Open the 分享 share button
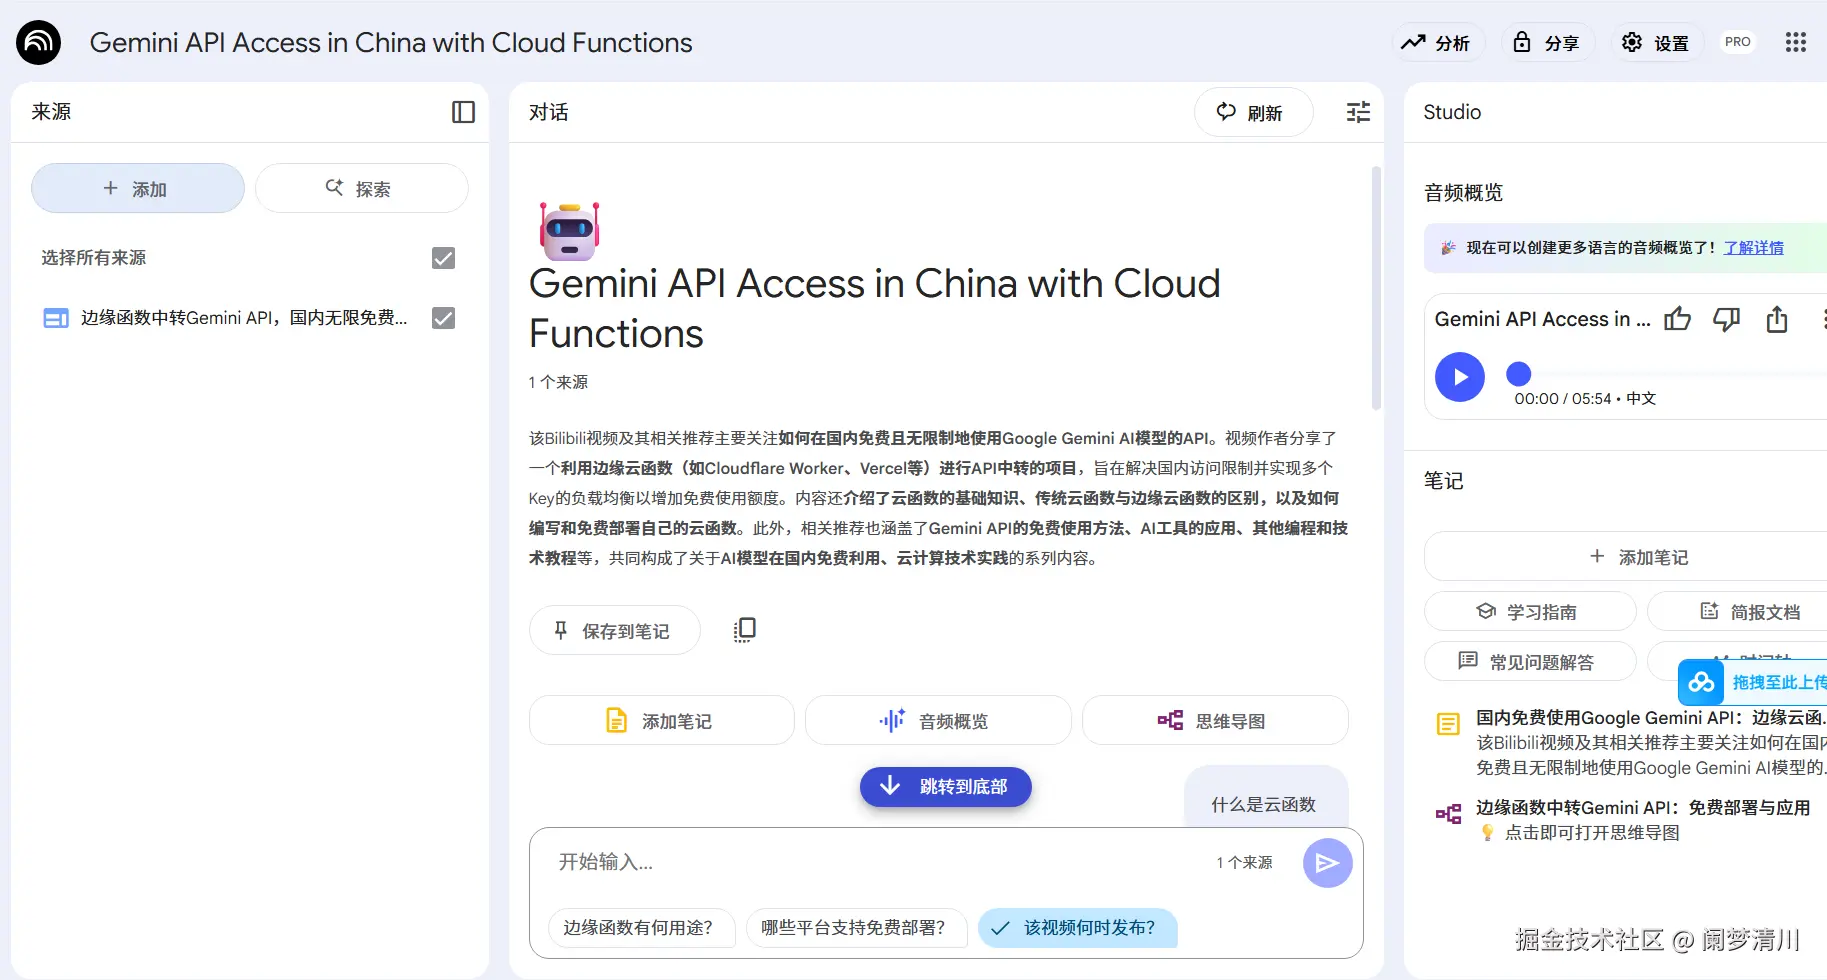The image size is (1827, 980). coord(1546,43)
